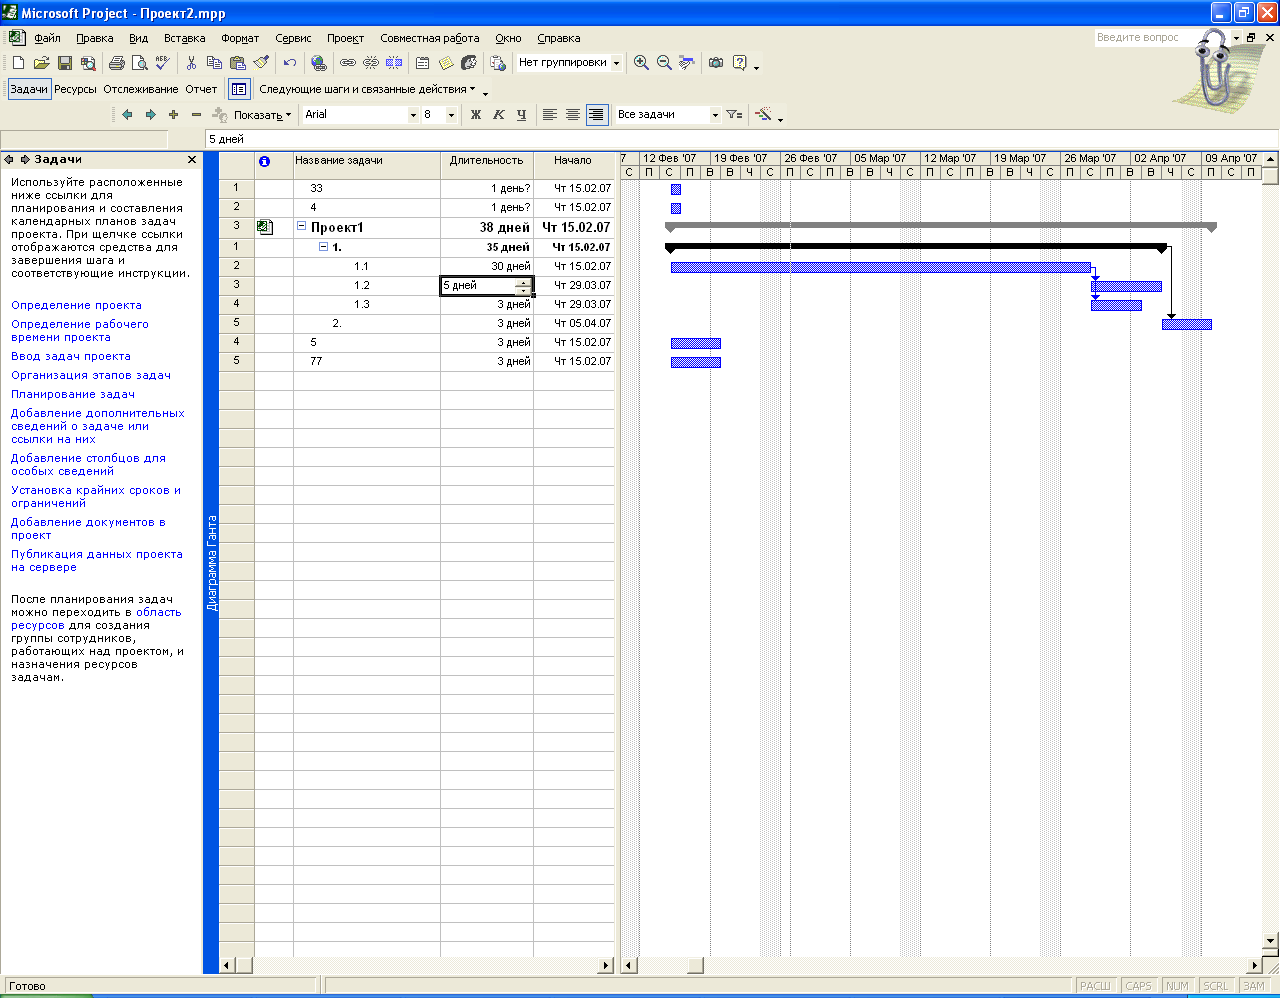Activate the format painter brush
Viewport: 1280px width, 998px height.
tap(261, 63)
